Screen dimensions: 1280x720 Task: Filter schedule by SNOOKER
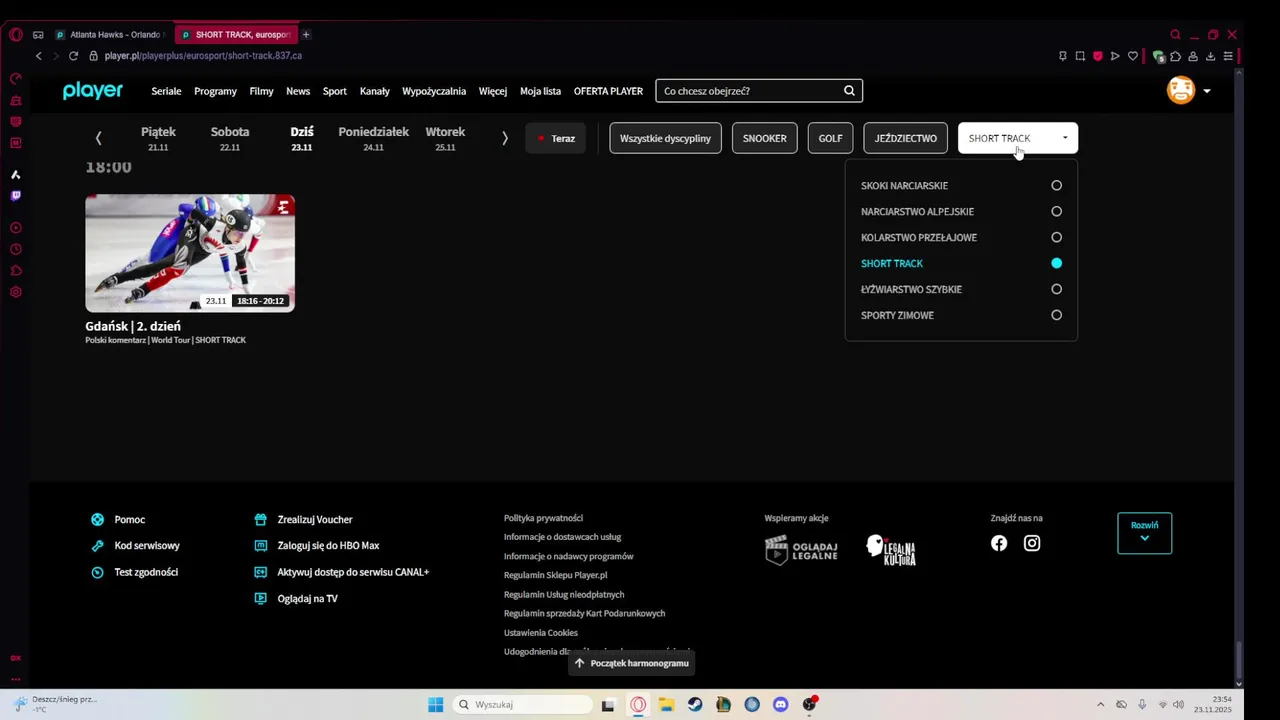[x=764, y=138]
